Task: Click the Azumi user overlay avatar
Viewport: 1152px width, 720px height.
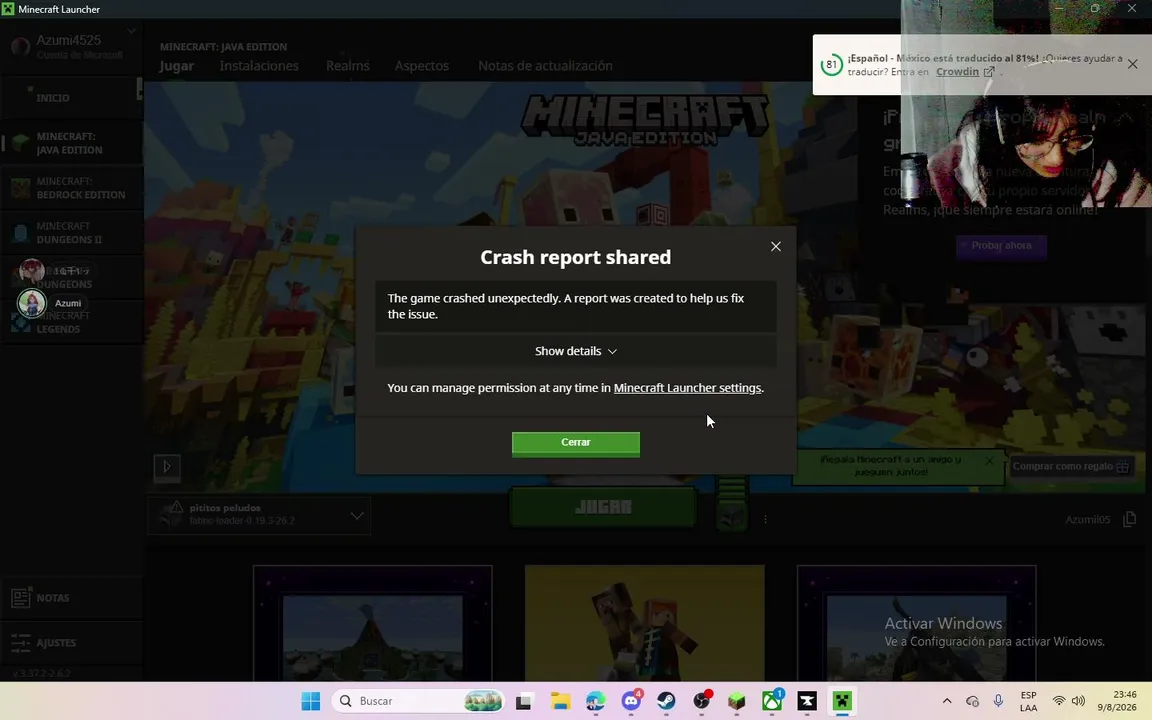Action: pyautogui.click(x=32, y=303)
